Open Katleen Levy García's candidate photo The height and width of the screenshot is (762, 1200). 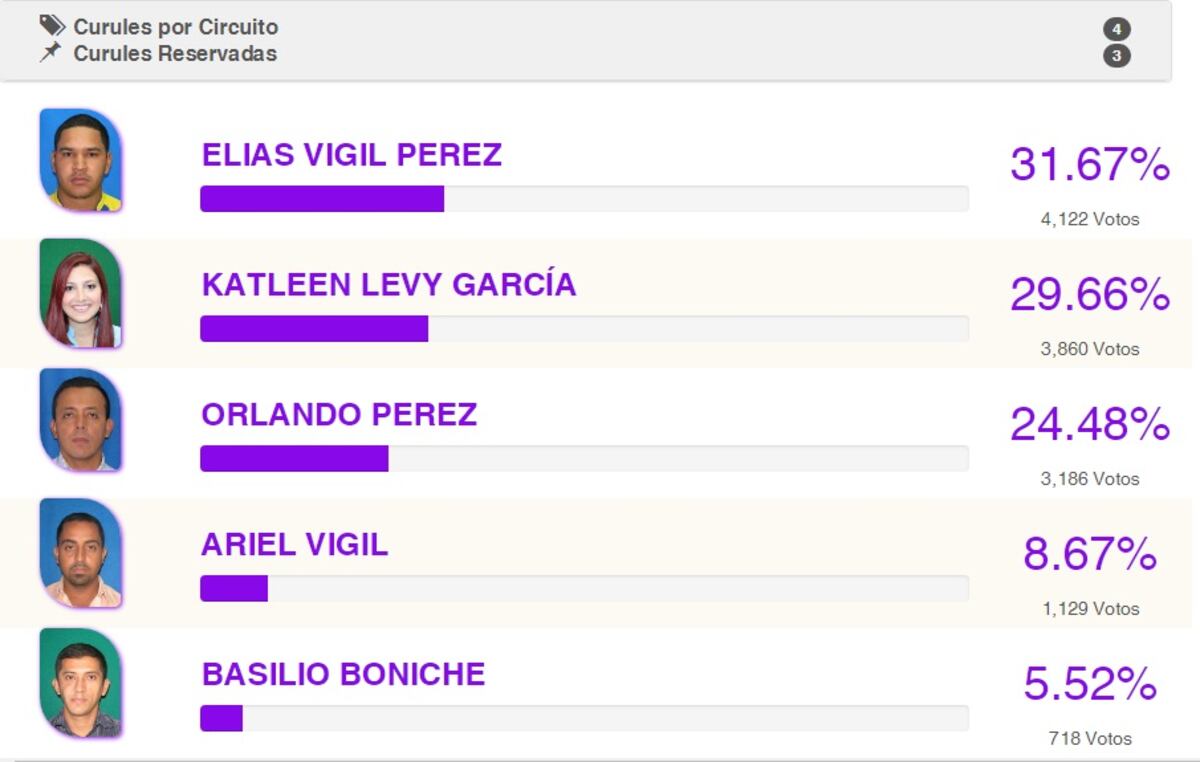[x=81, y=294]
